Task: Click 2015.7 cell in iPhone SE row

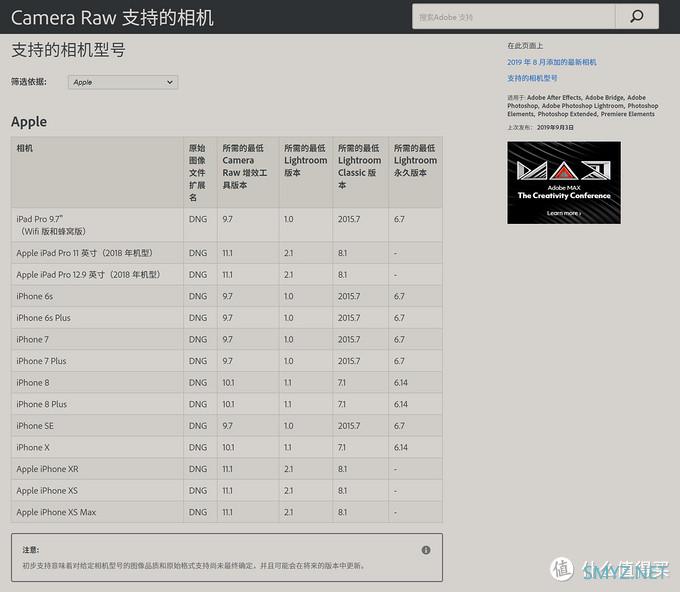Action: pos(349,426)
